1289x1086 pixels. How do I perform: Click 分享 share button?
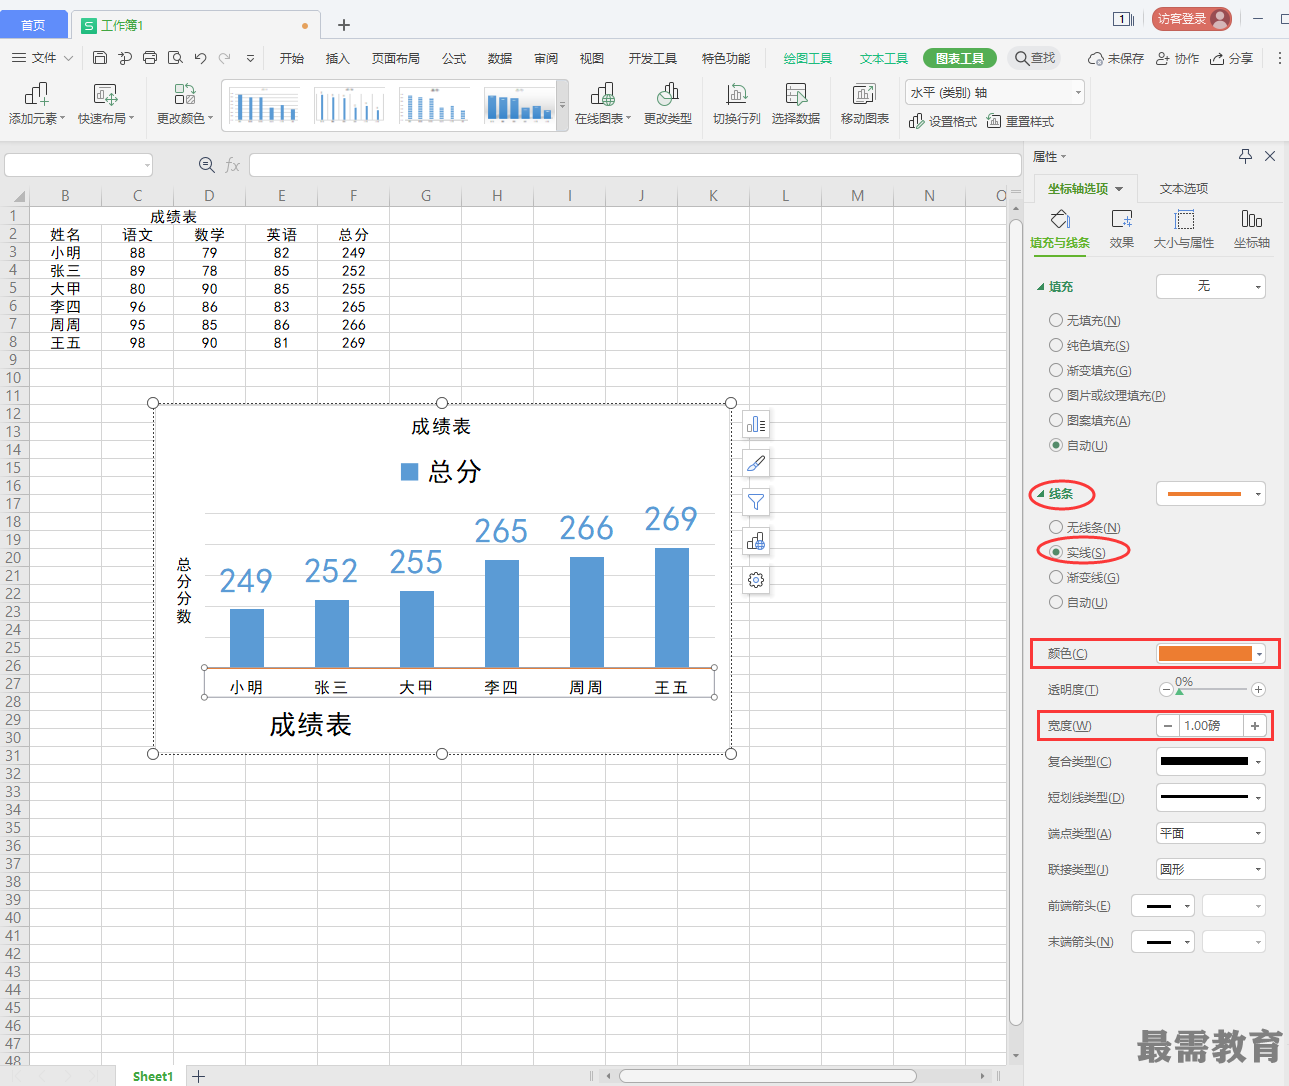coord(1231,59)
